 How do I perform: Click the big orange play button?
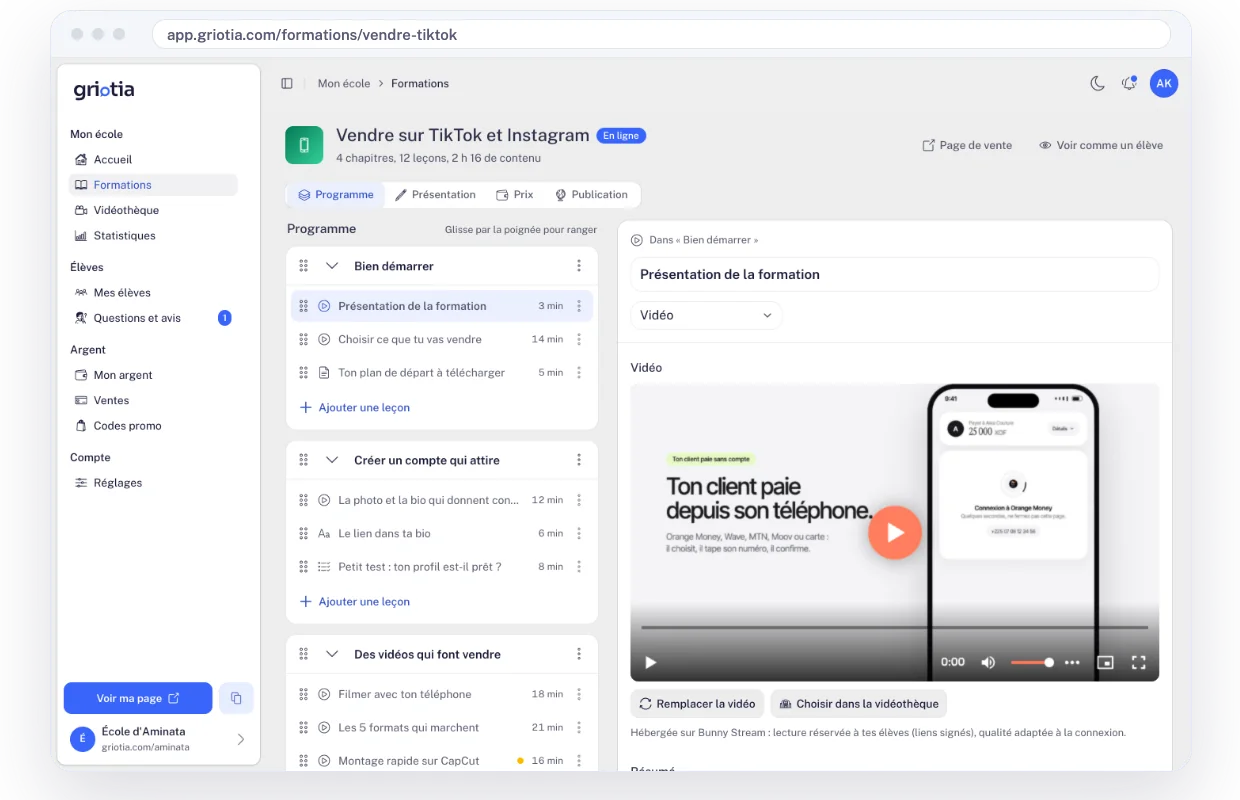point(894,532)
